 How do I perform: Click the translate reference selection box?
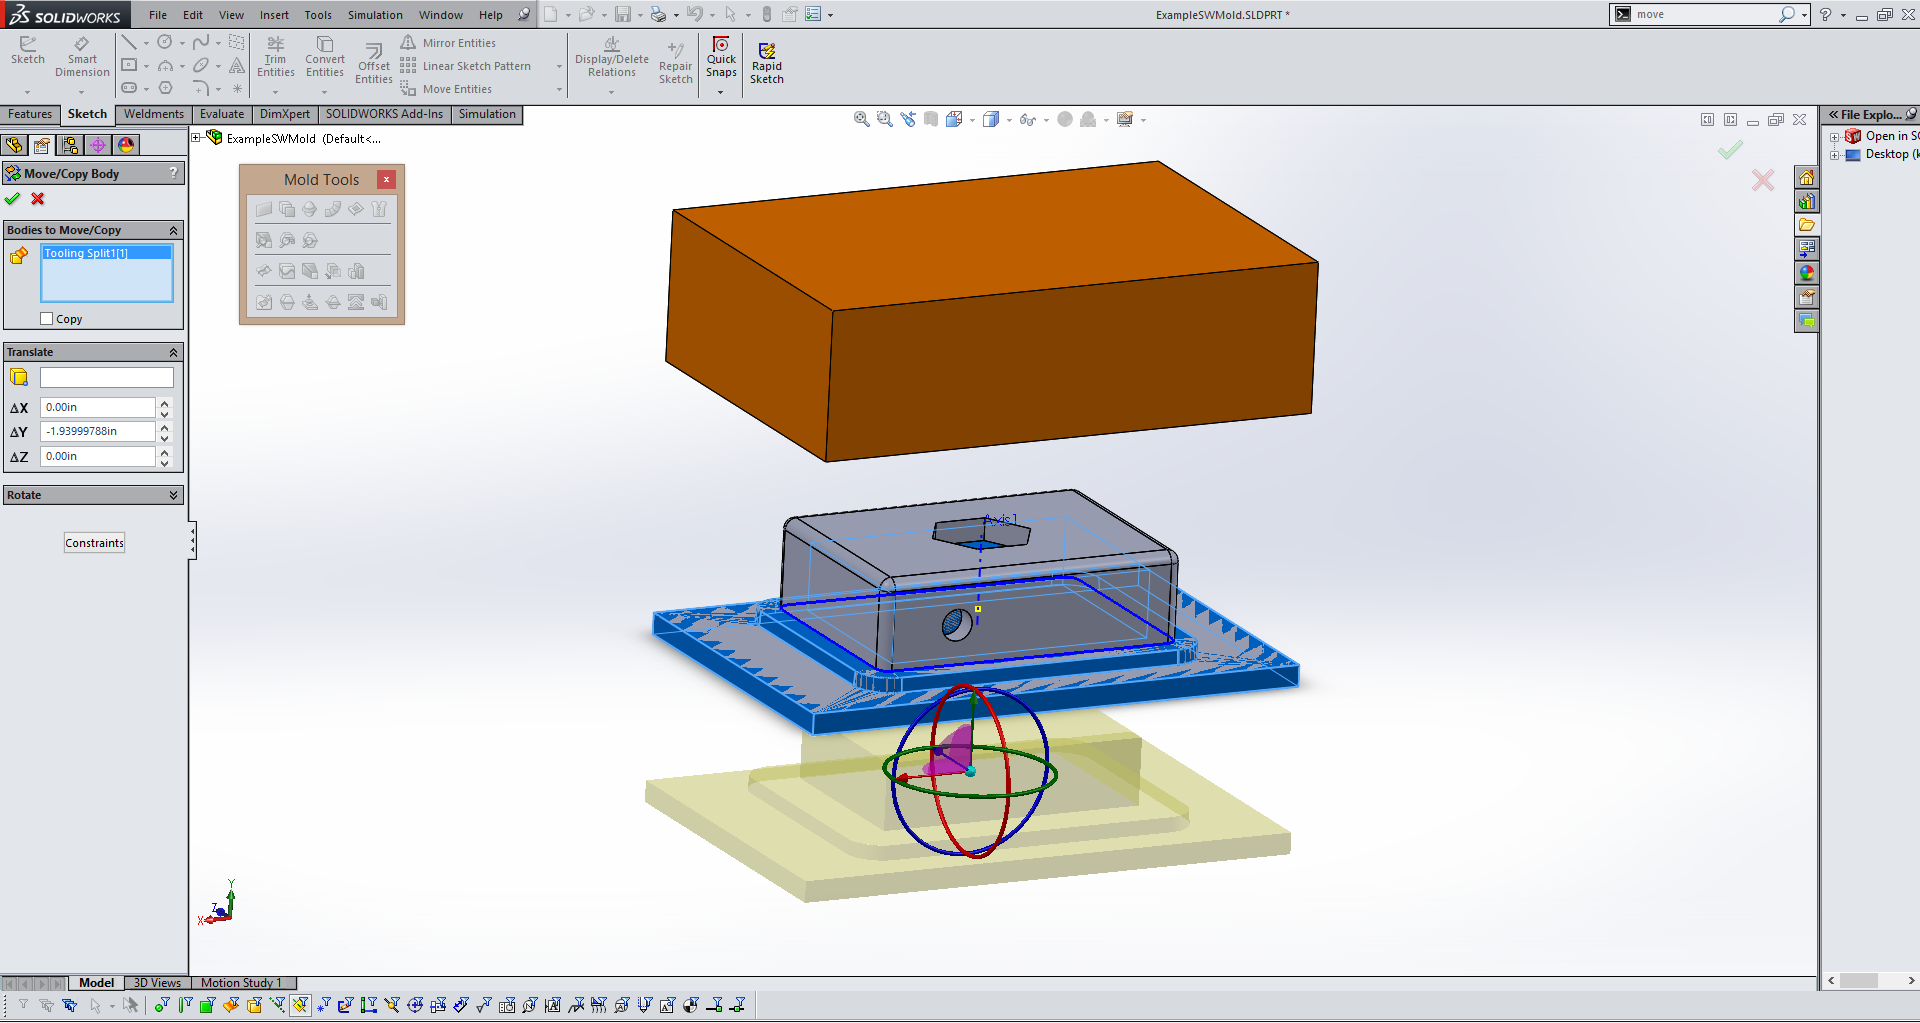(x=107, y=377)
